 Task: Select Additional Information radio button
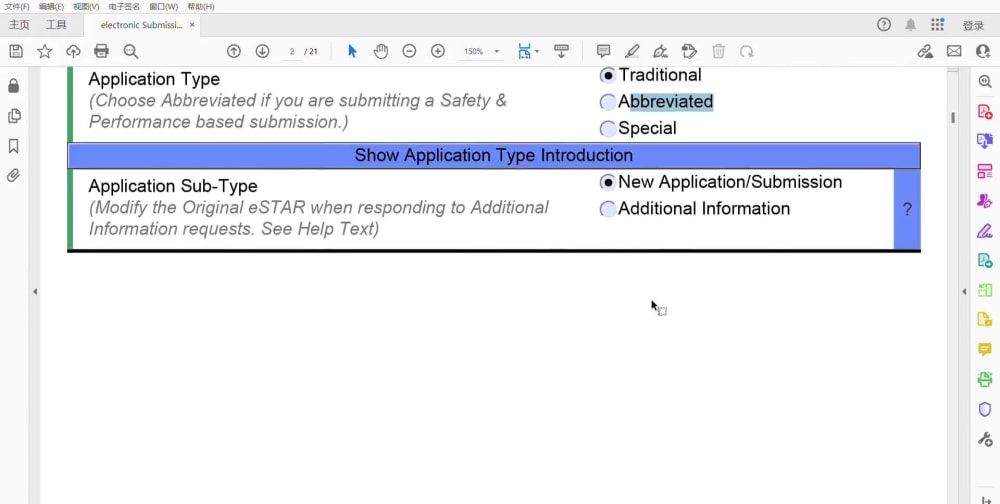tap(608, 209)
